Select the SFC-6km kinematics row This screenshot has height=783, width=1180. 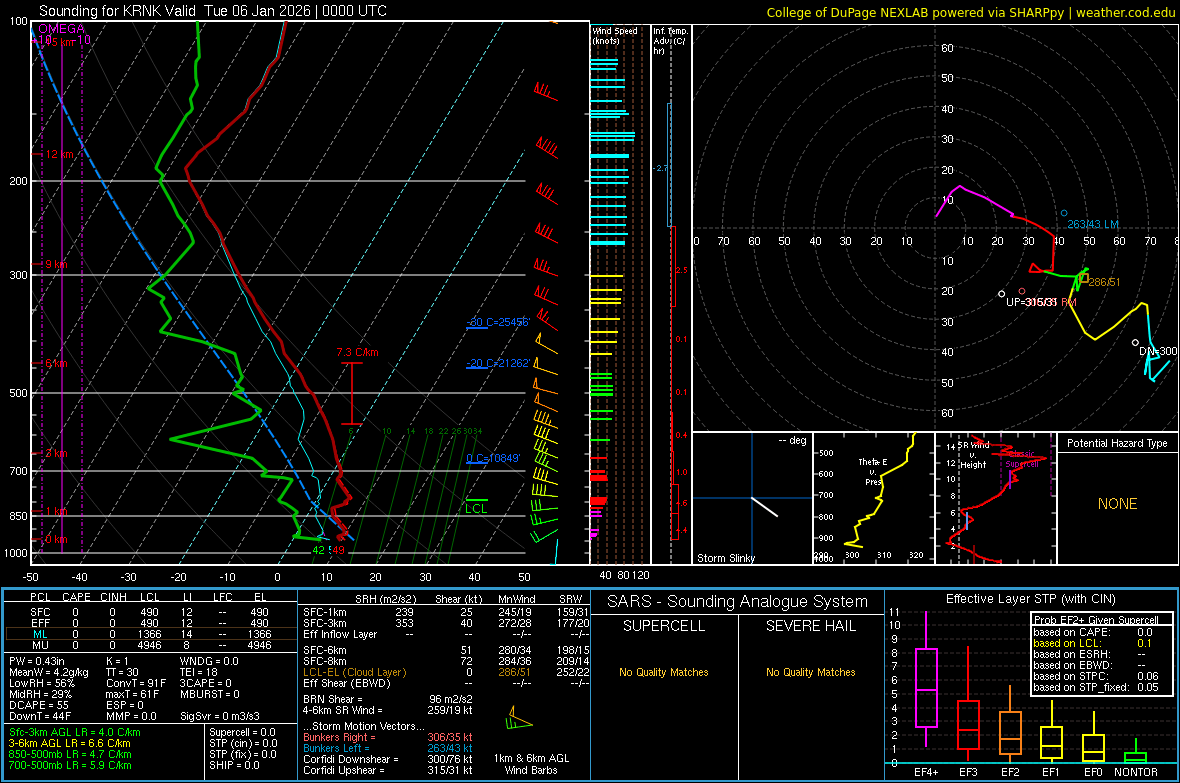(446, 650)
